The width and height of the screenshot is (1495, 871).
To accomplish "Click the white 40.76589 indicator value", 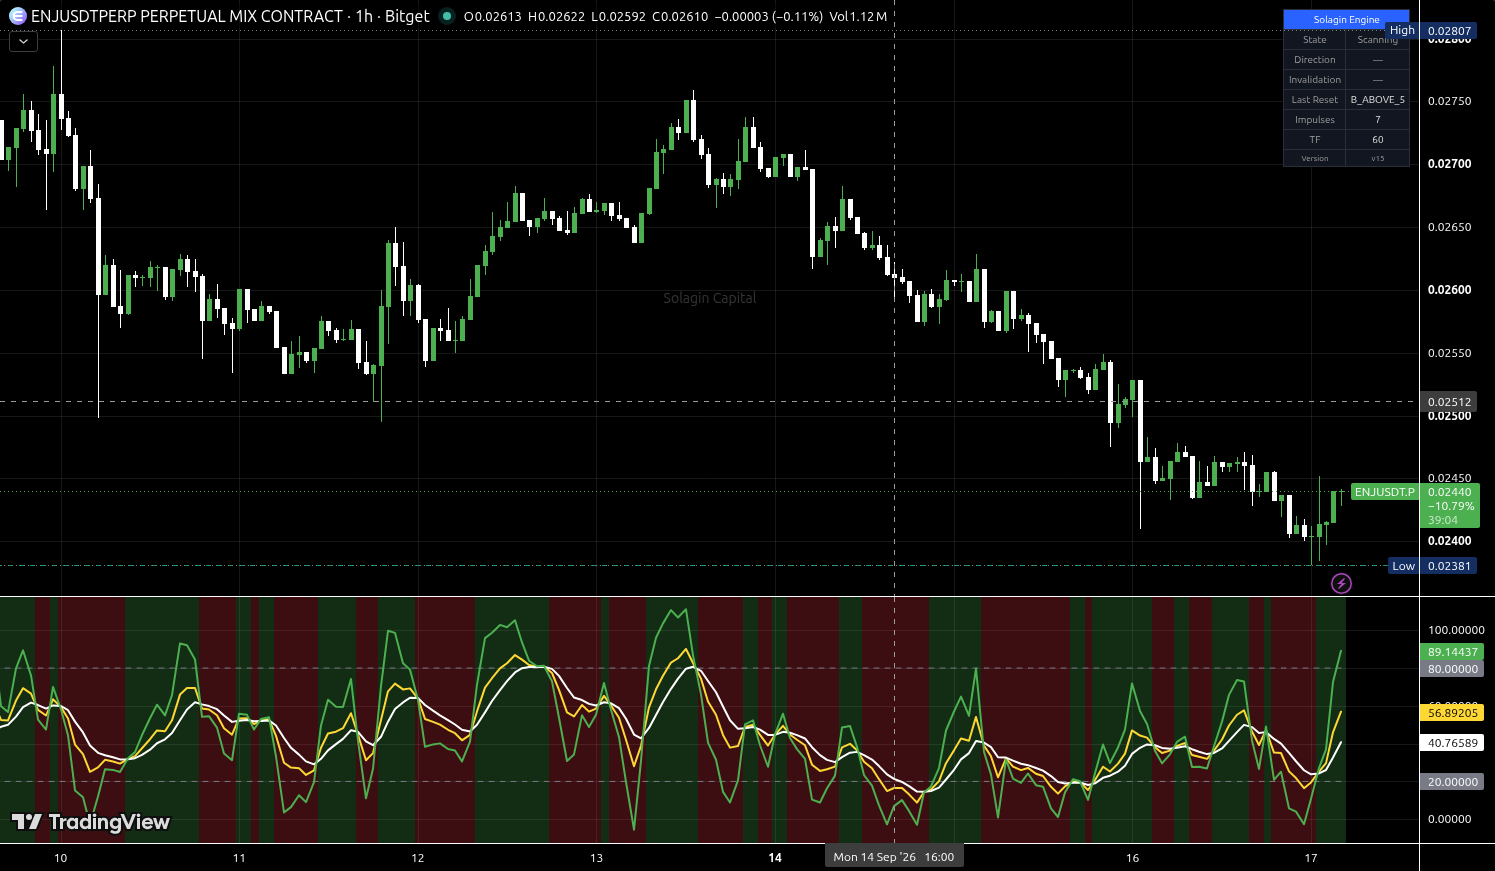I will 1452,743.
